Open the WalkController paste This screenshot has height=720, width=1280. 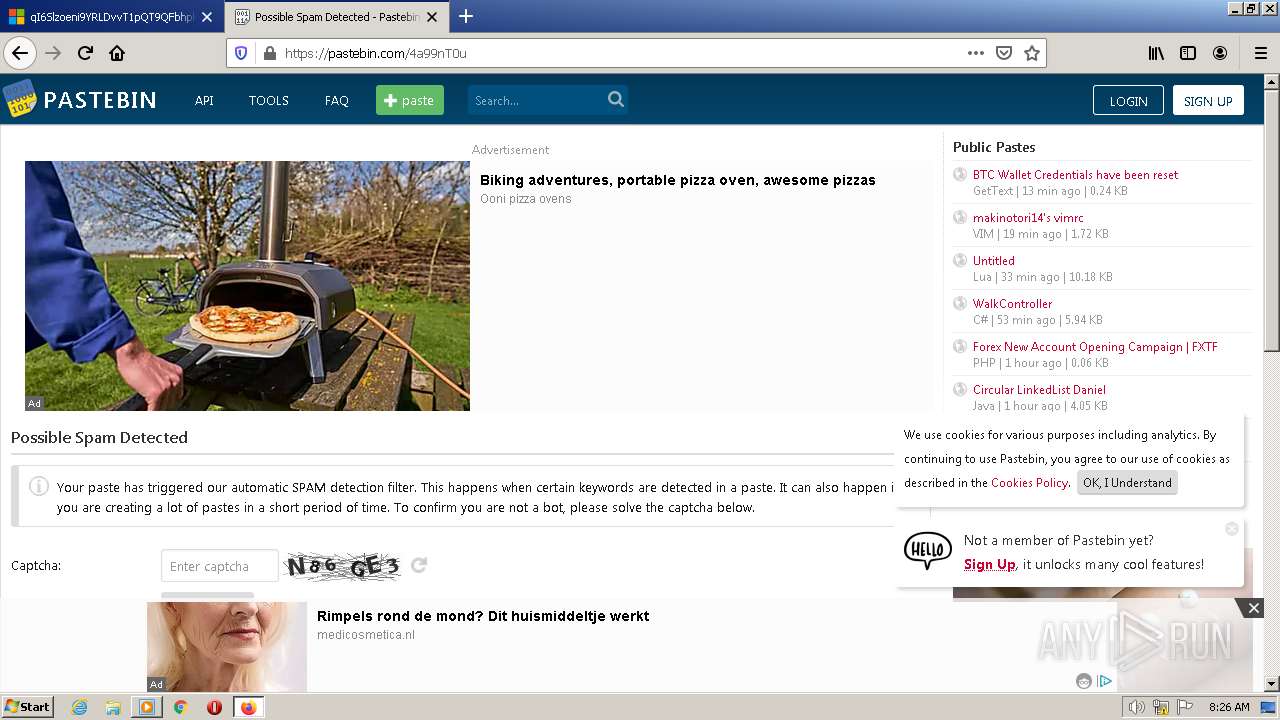1012,304
